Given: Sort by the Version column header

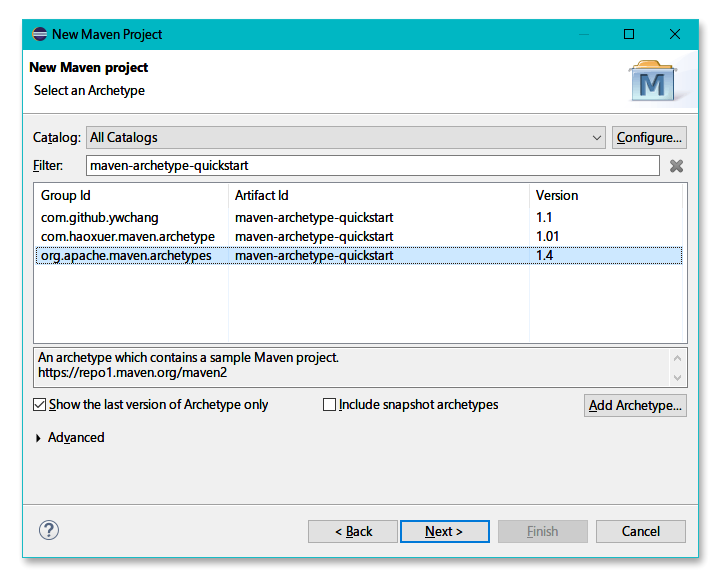Looking at the screenshot, I should click(606, 195).
